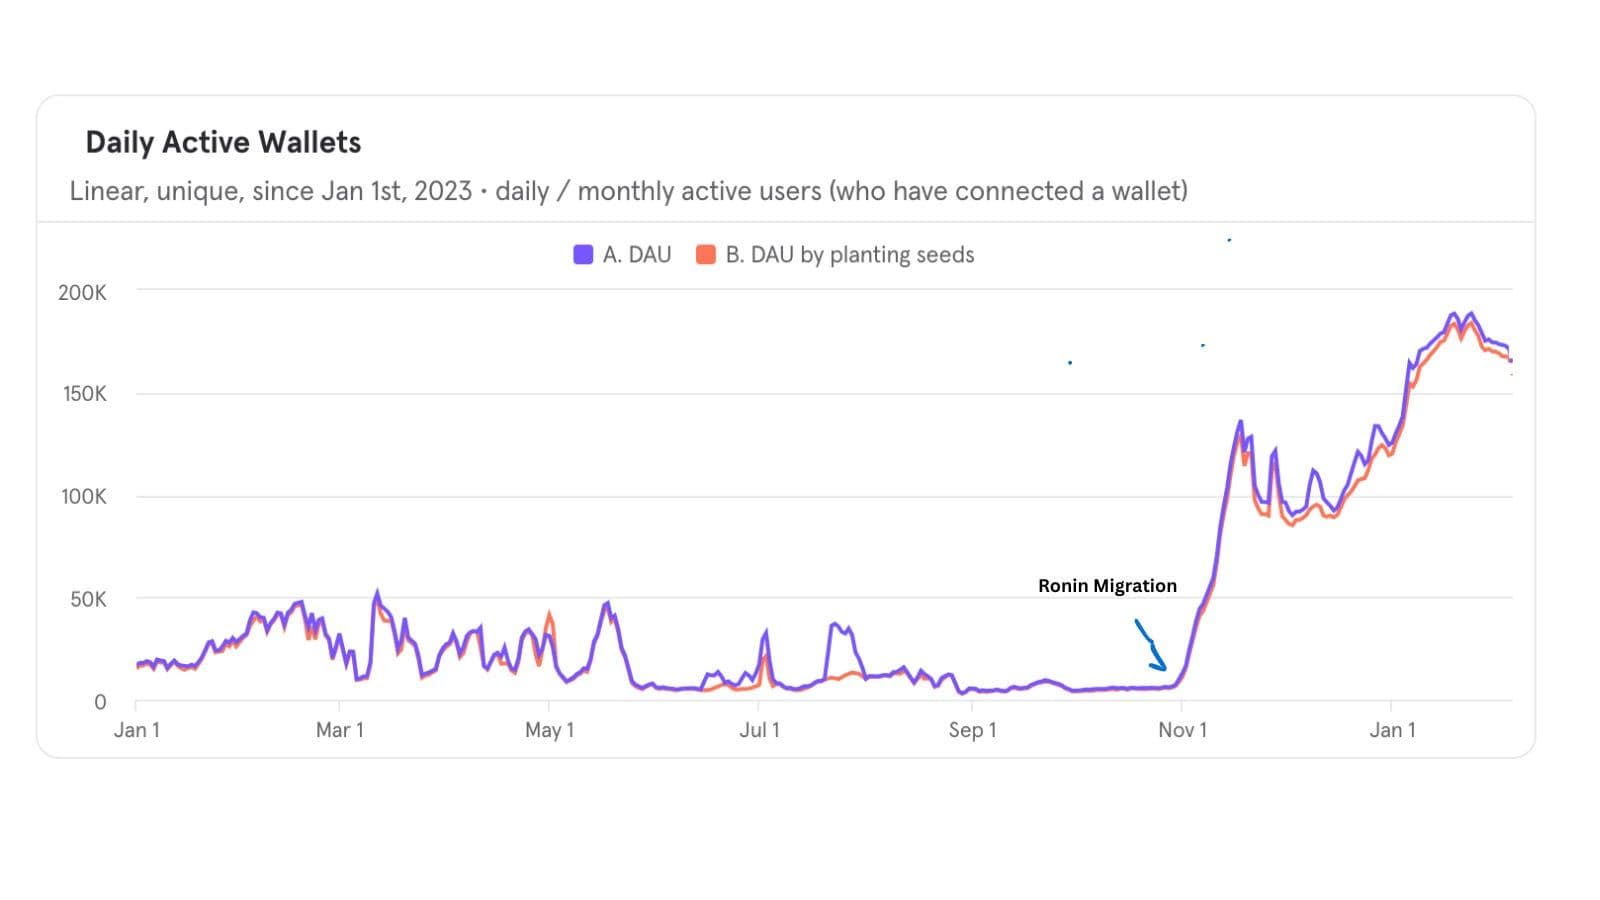Click the '50K' y-axis label

[x=88, y=600]
